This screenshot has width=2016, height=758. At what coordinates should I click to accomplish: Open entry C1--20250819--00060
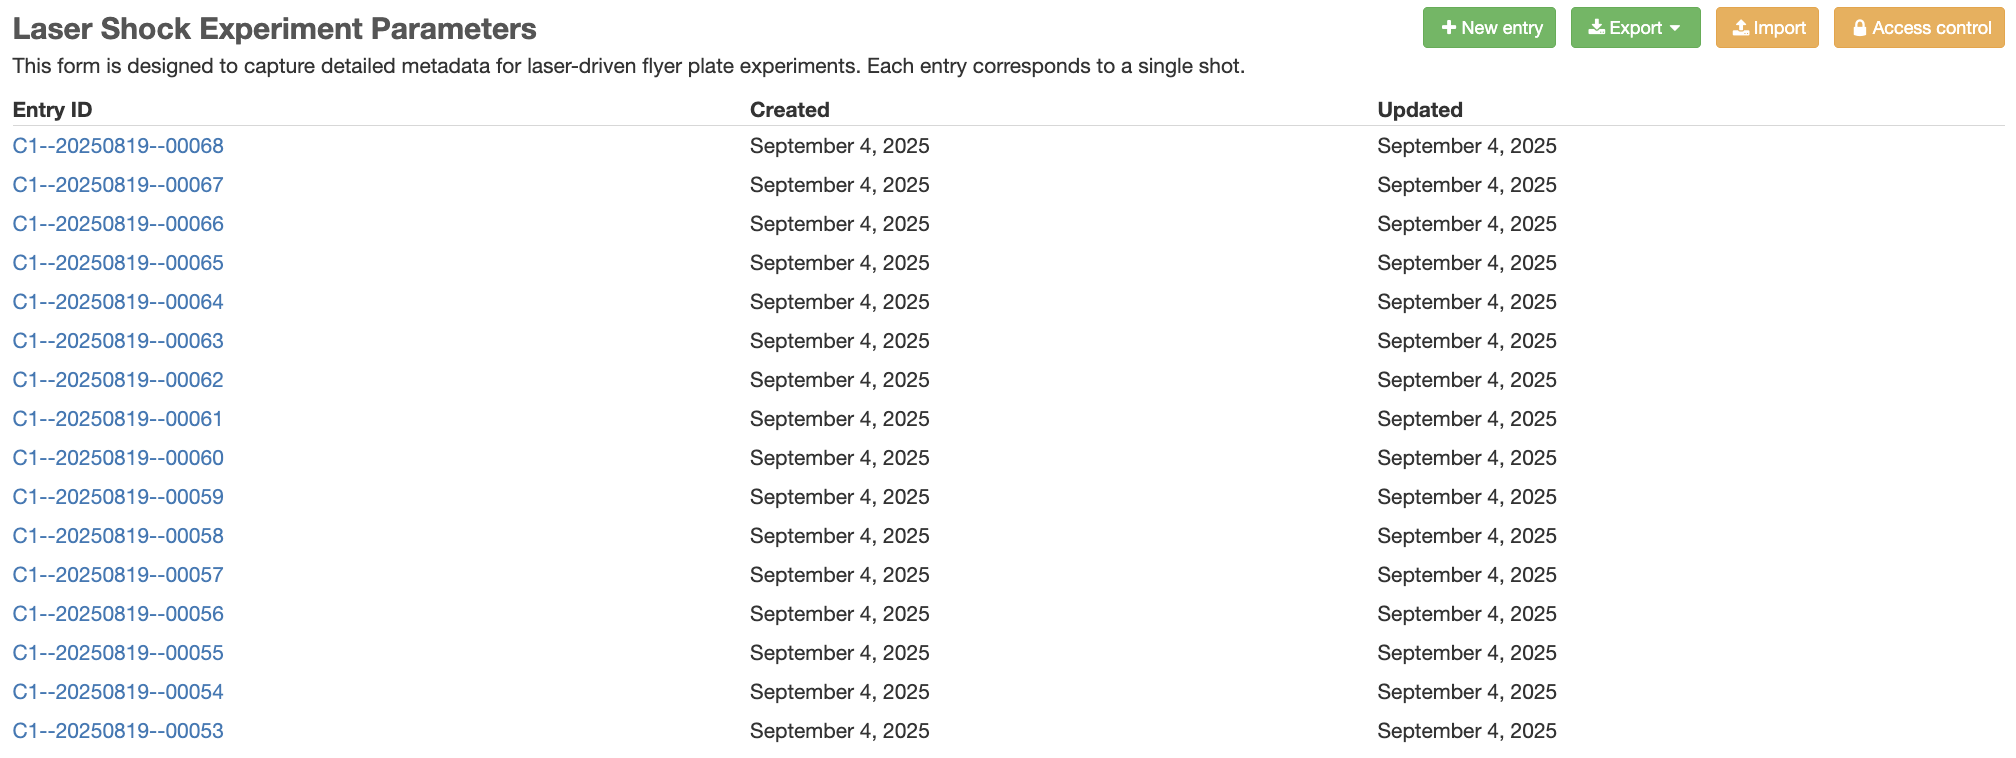118,458
